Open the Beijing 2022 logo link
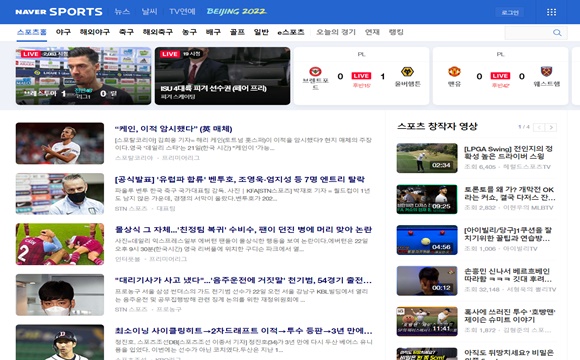Viewport: 580px width, 360px height. pyautogui.click(x=236, y=11)
